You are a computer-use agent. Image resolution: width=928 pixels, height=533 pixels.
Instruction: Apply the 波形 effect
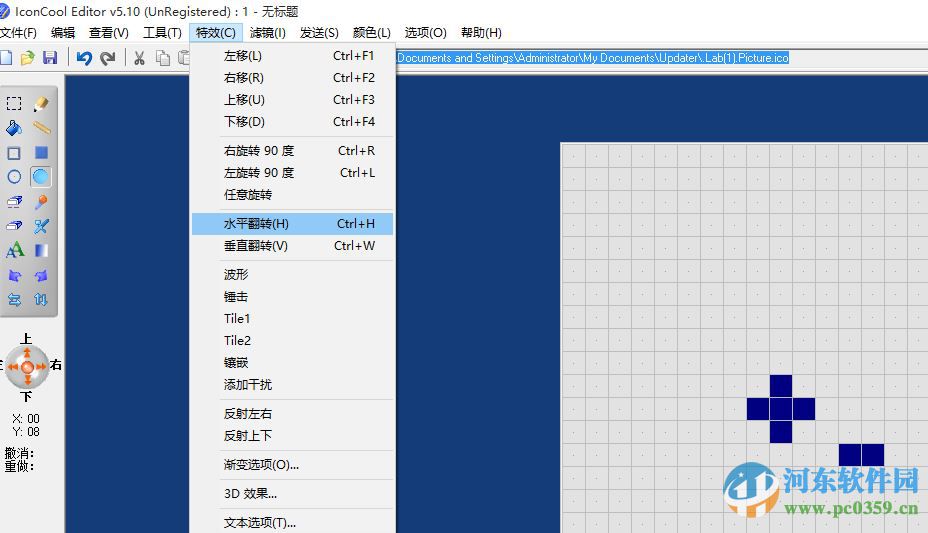tap(292, 274)
